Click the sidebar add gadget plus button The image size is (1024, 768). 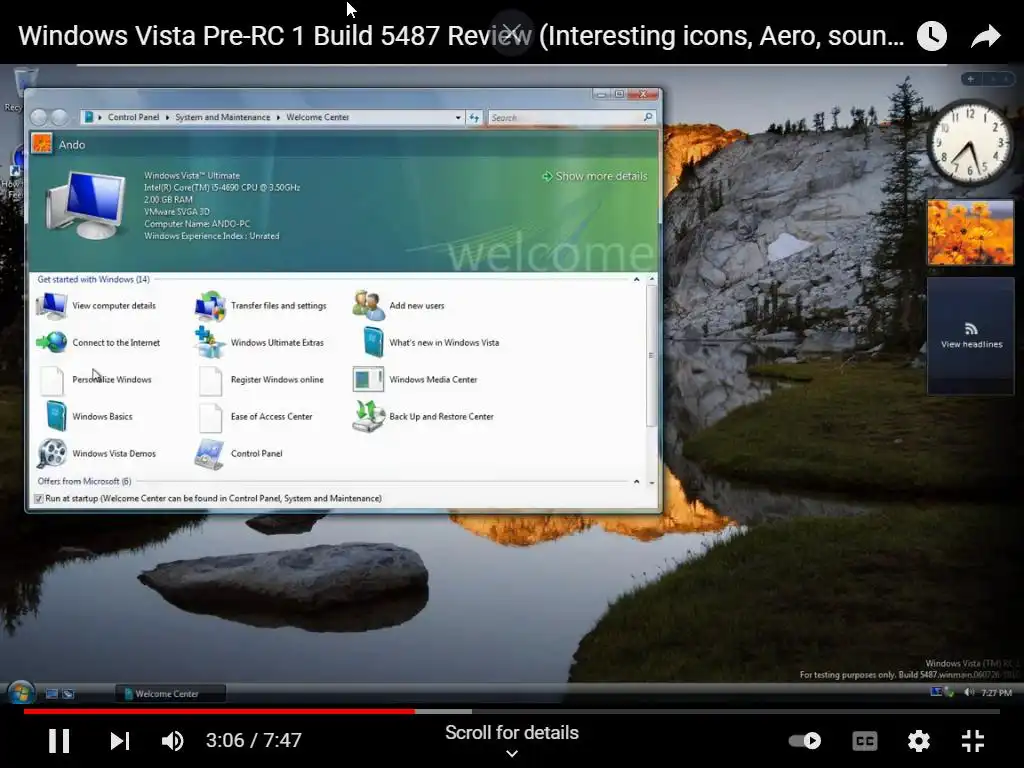tap(971, 79)
